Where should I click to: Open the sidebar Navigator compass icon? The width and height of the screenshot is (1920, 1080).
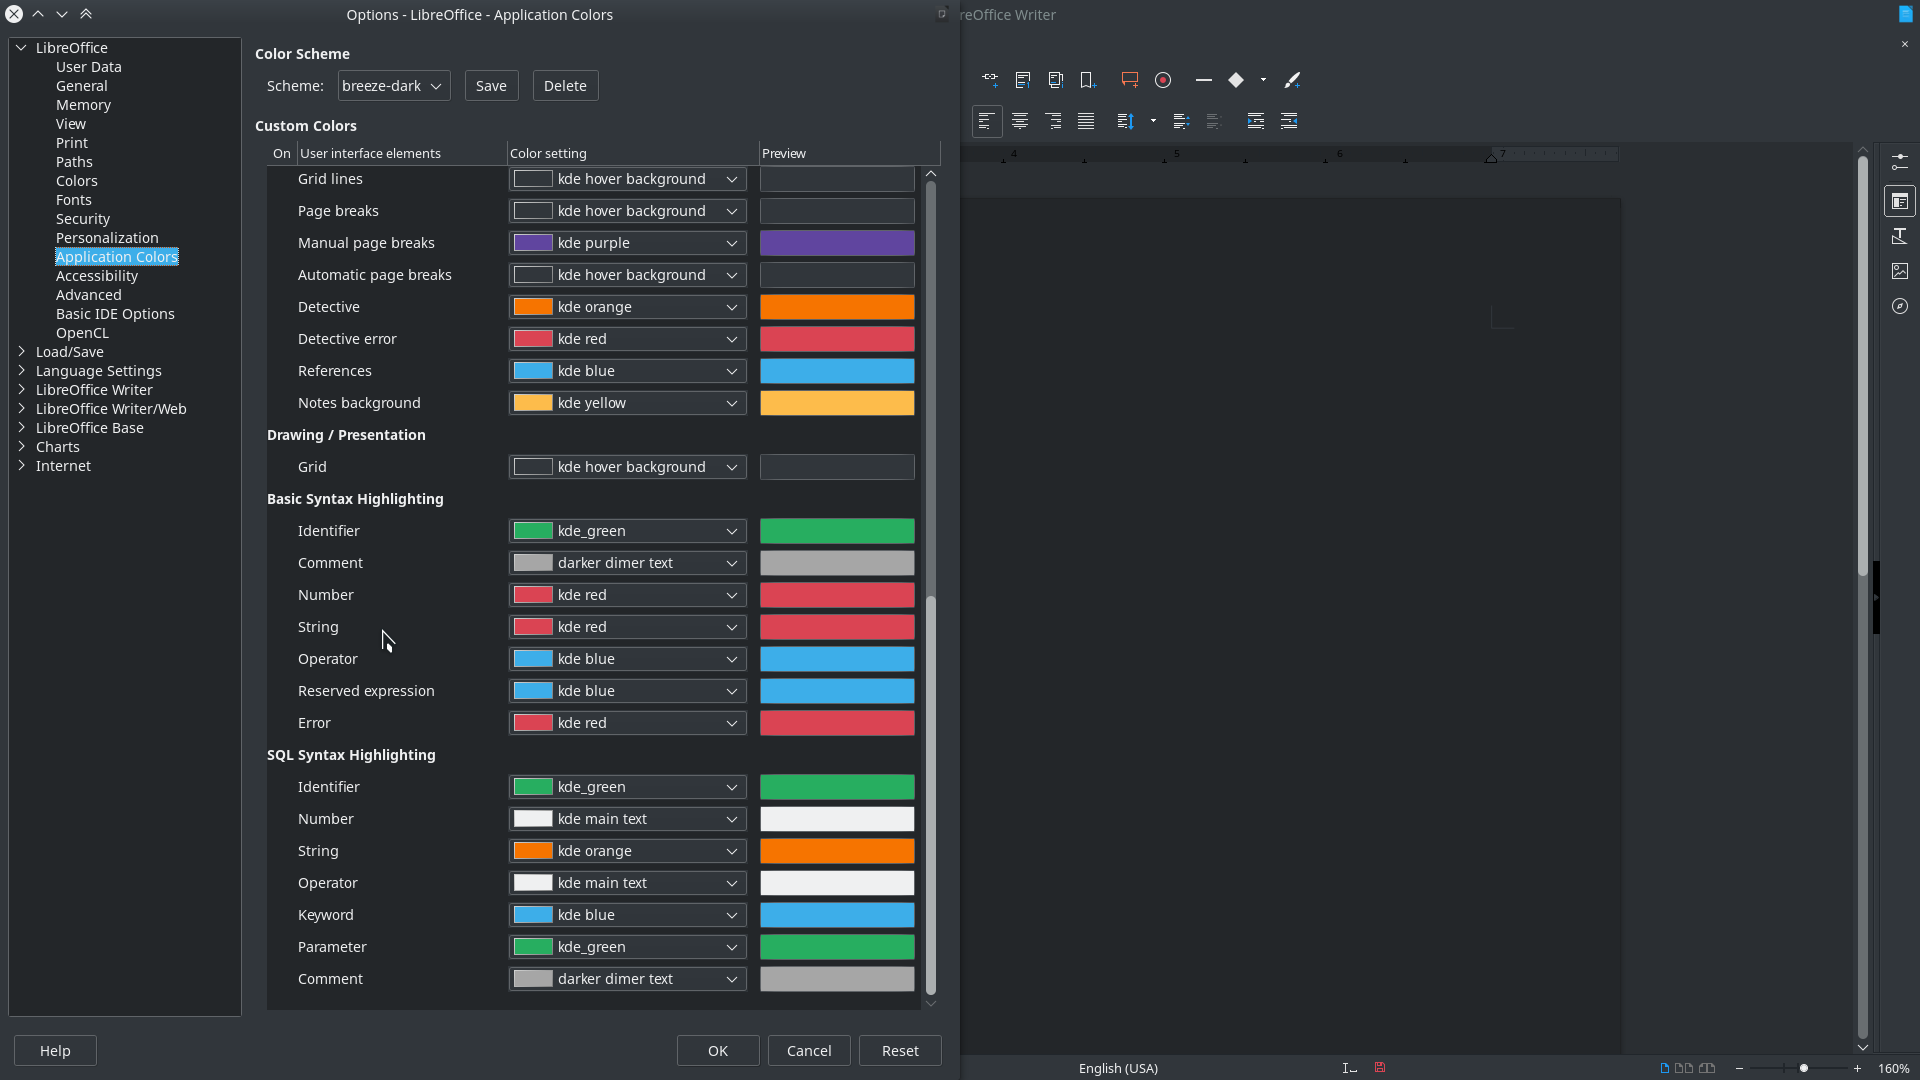click(1900, 306)
